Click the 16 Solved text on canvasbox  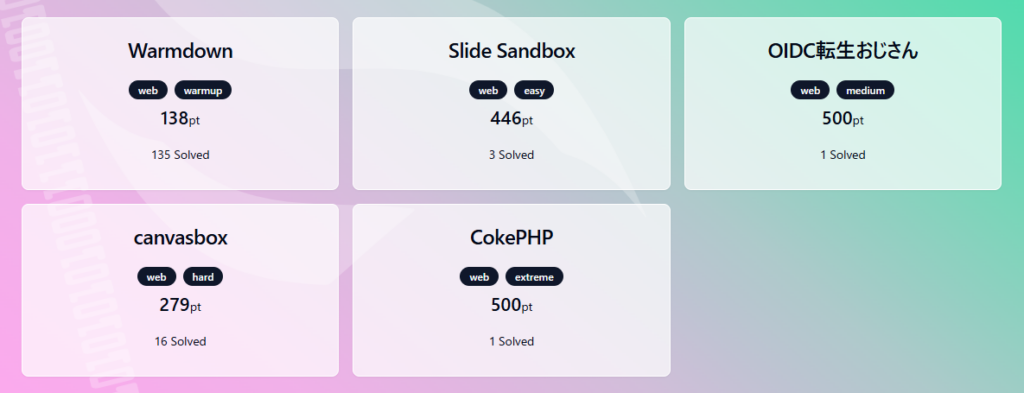(x=180, y=341)
